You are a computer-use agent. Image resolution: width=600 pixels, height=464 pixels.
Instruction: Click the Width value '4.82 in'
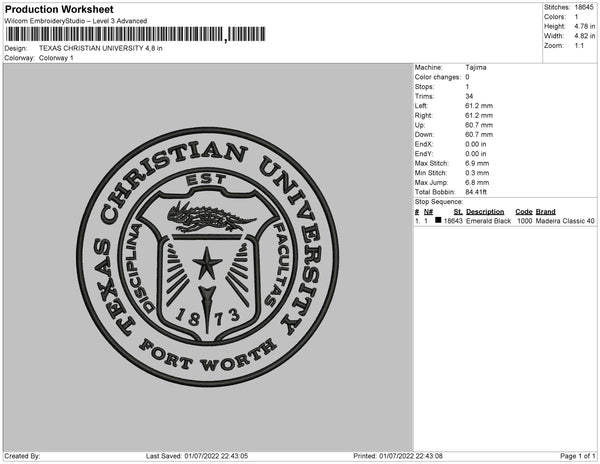click(x=585, y=36)
